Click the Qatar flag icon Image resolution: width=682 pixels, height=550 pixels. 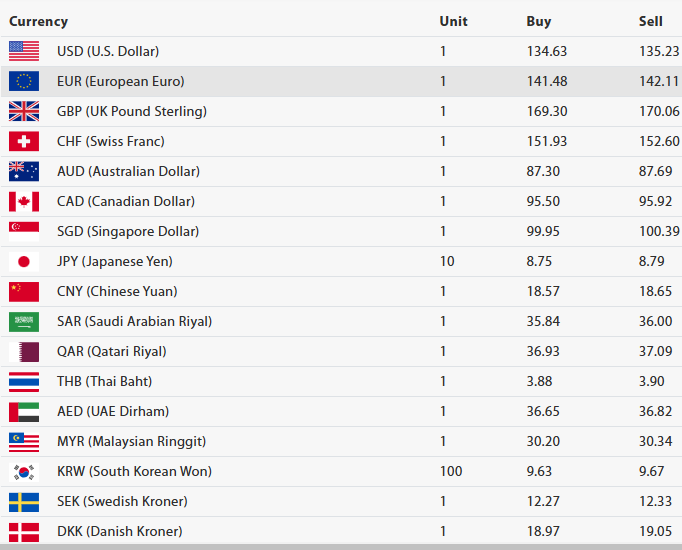pos(24,351)
